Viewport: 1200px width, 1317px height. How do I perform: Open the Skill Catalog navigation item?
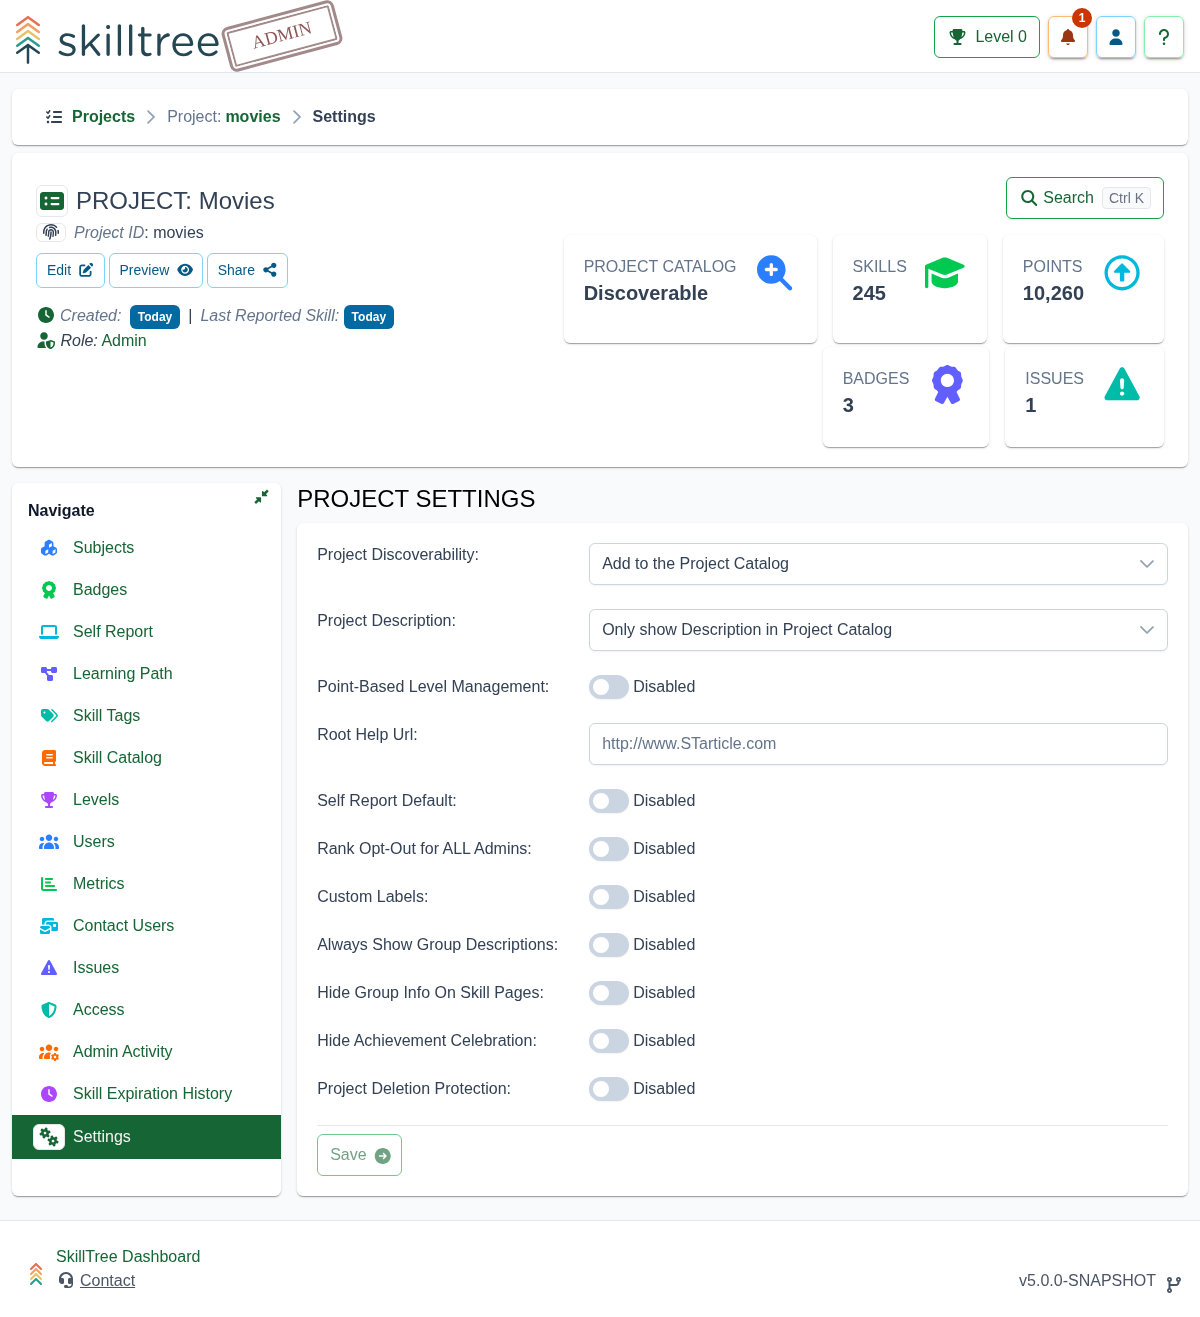coord(146,758)
